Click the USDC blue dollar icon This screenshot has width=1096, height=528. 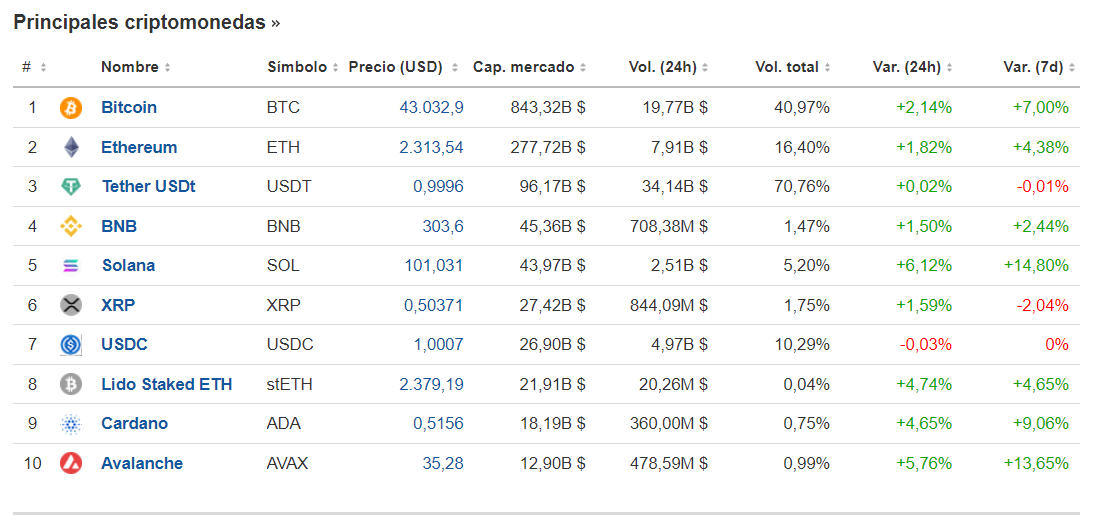coord(71,345)
